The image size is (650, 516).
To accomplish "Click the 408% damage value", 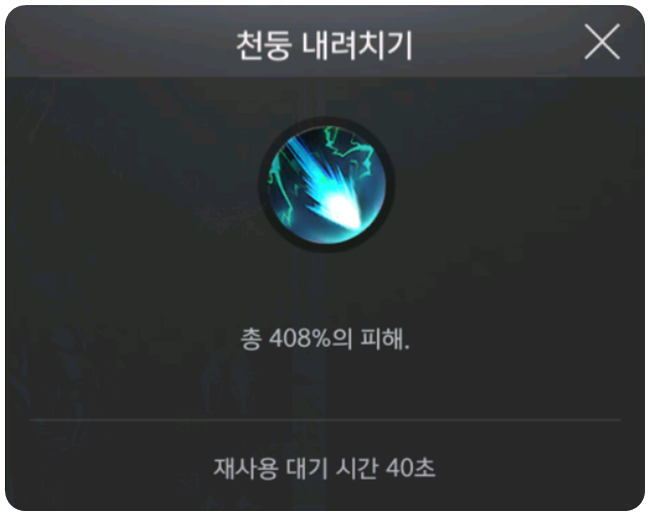I will 300,339.
